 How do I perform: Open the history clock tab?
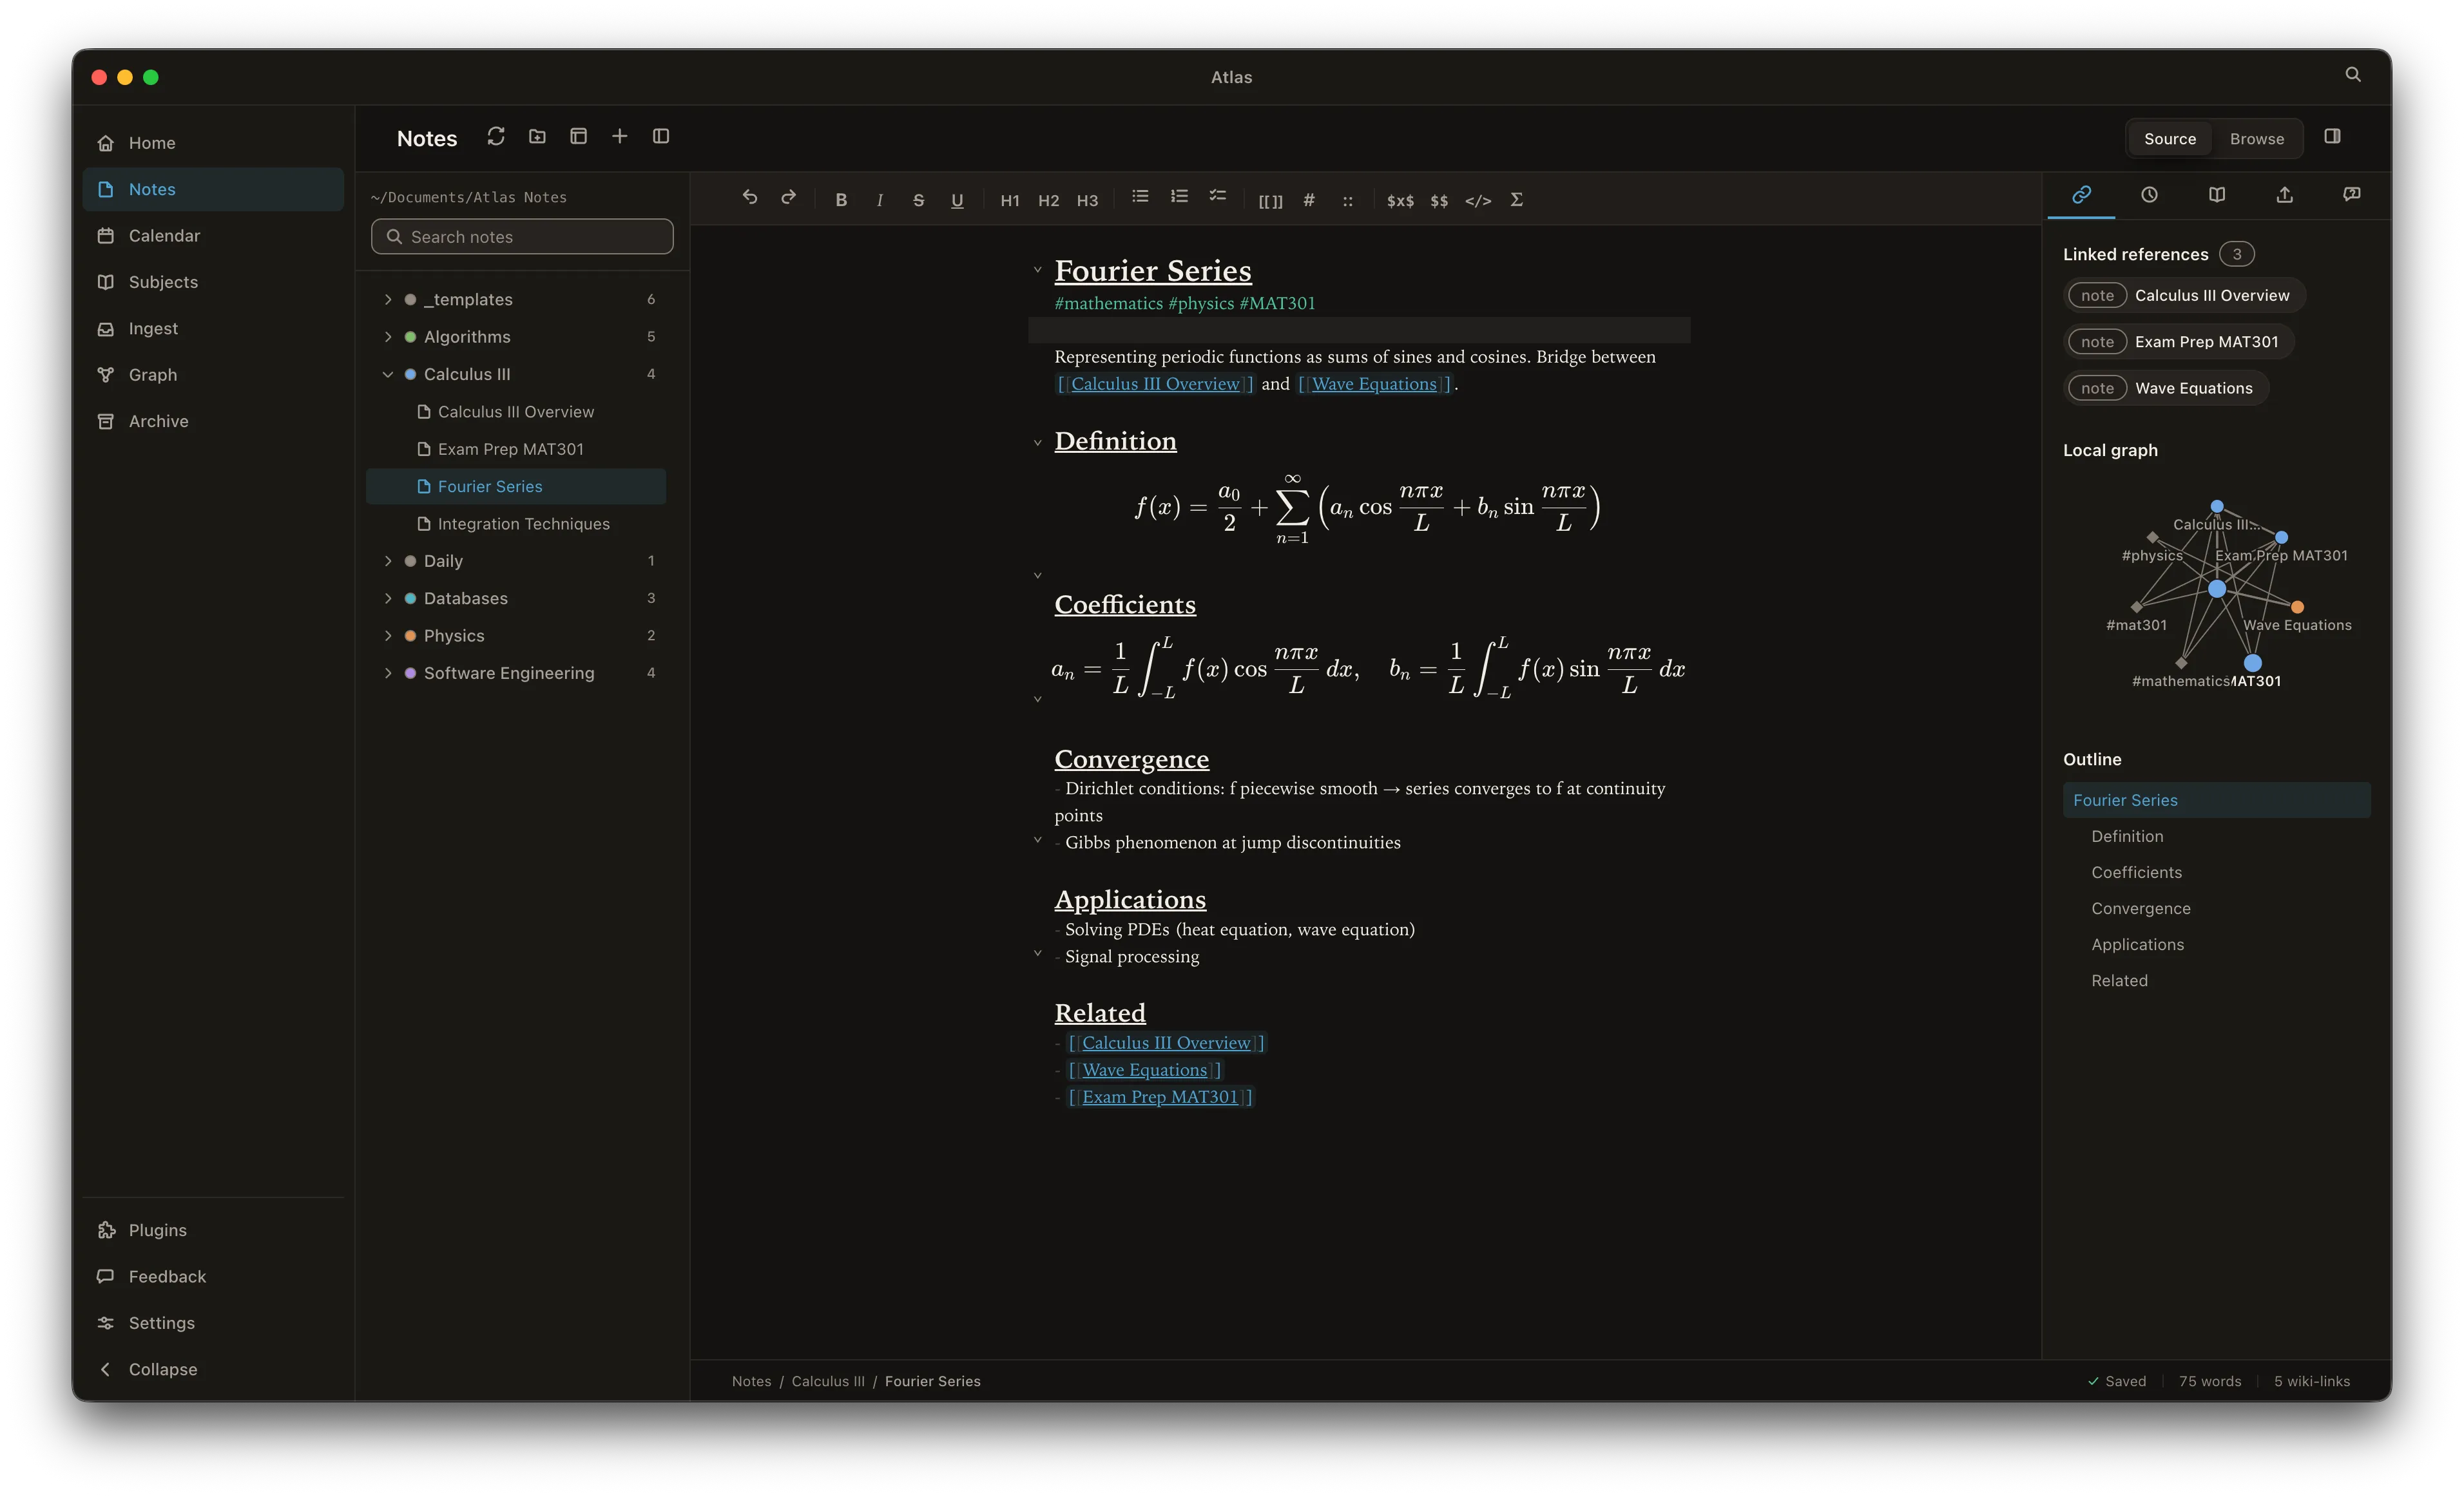tap(2149, 195)
